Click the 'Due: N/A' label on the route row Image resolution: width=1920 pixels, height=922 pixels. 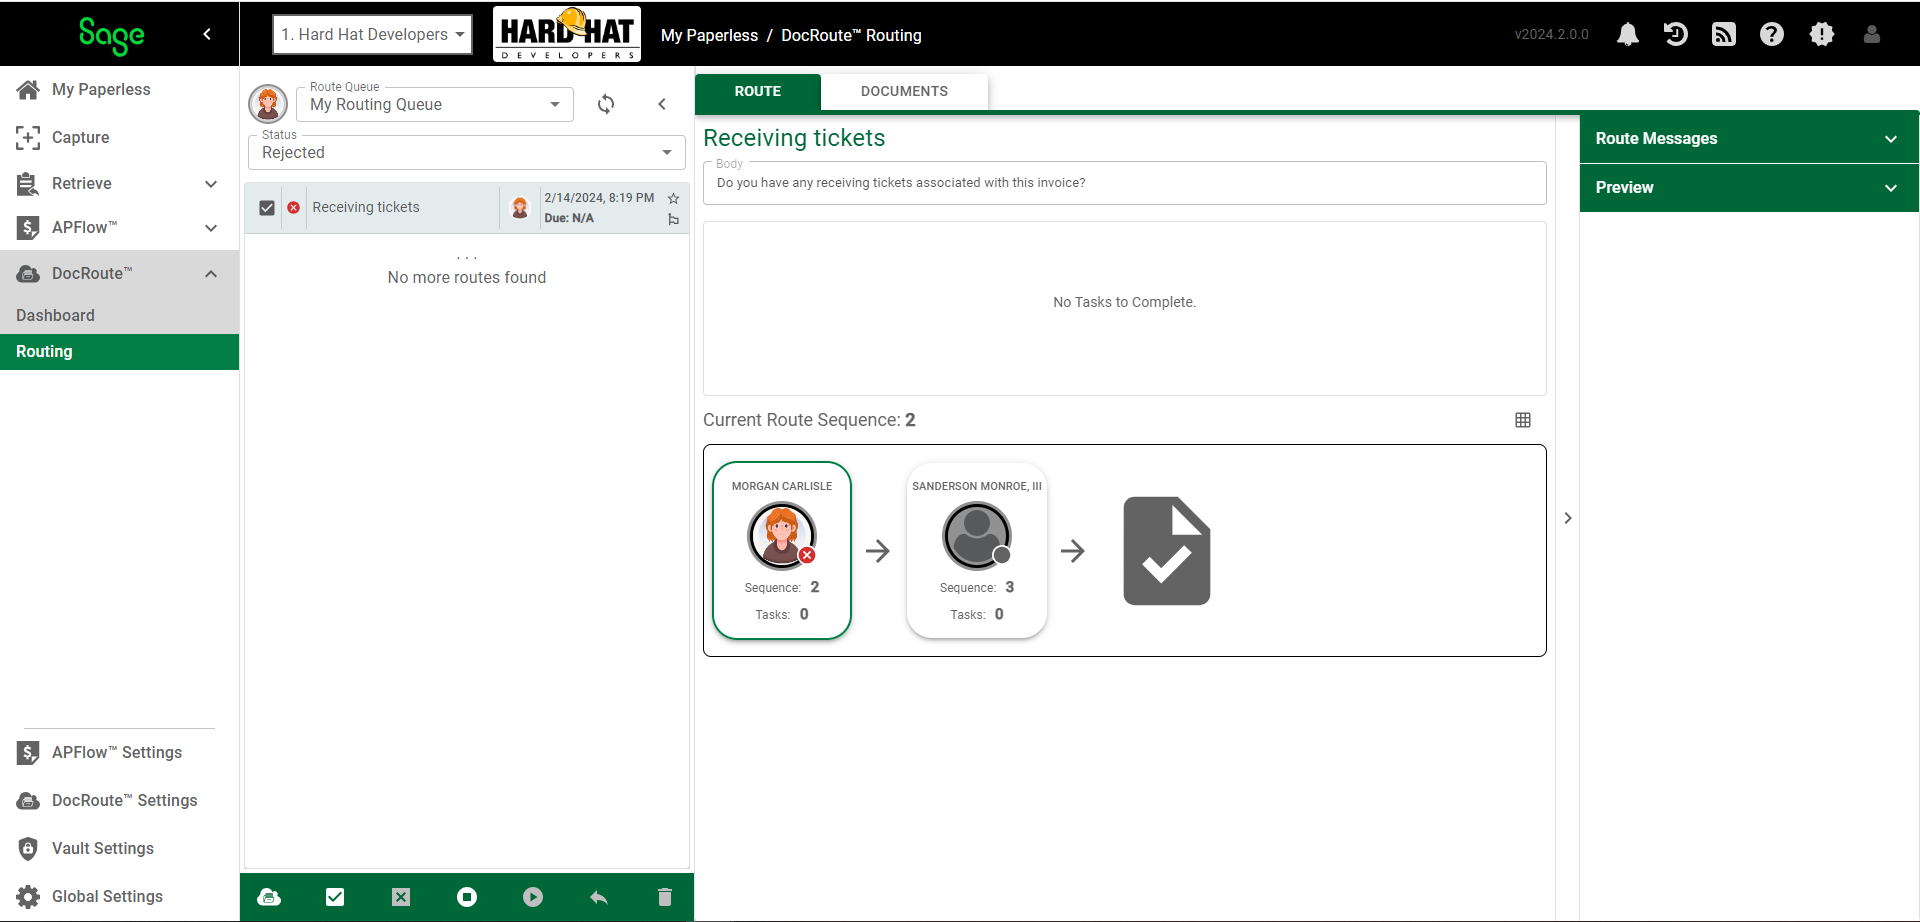(x=569, y=218)
